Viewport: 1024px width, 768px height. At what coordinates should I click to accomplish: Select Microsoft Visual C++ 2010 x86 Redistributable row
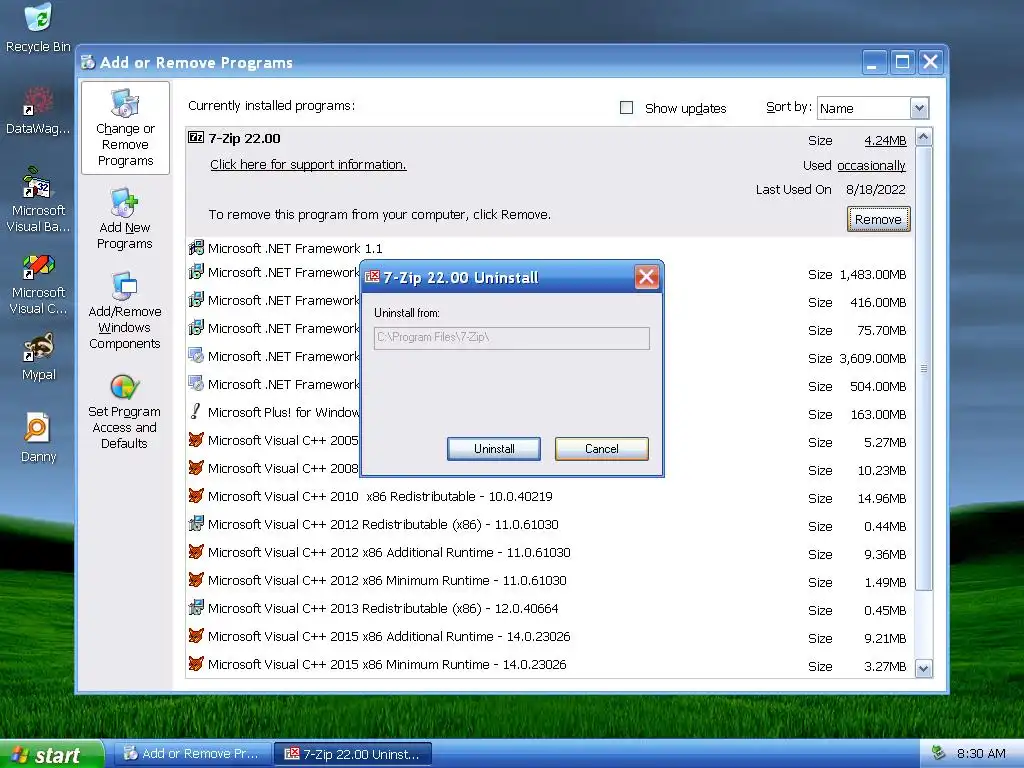(551, 496)
